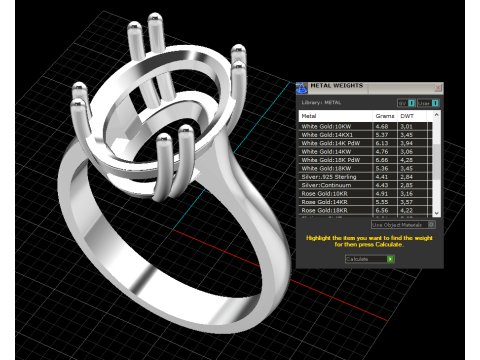
Task: Click the 3.06 DWT value
Action: click(x=407, y=151)
